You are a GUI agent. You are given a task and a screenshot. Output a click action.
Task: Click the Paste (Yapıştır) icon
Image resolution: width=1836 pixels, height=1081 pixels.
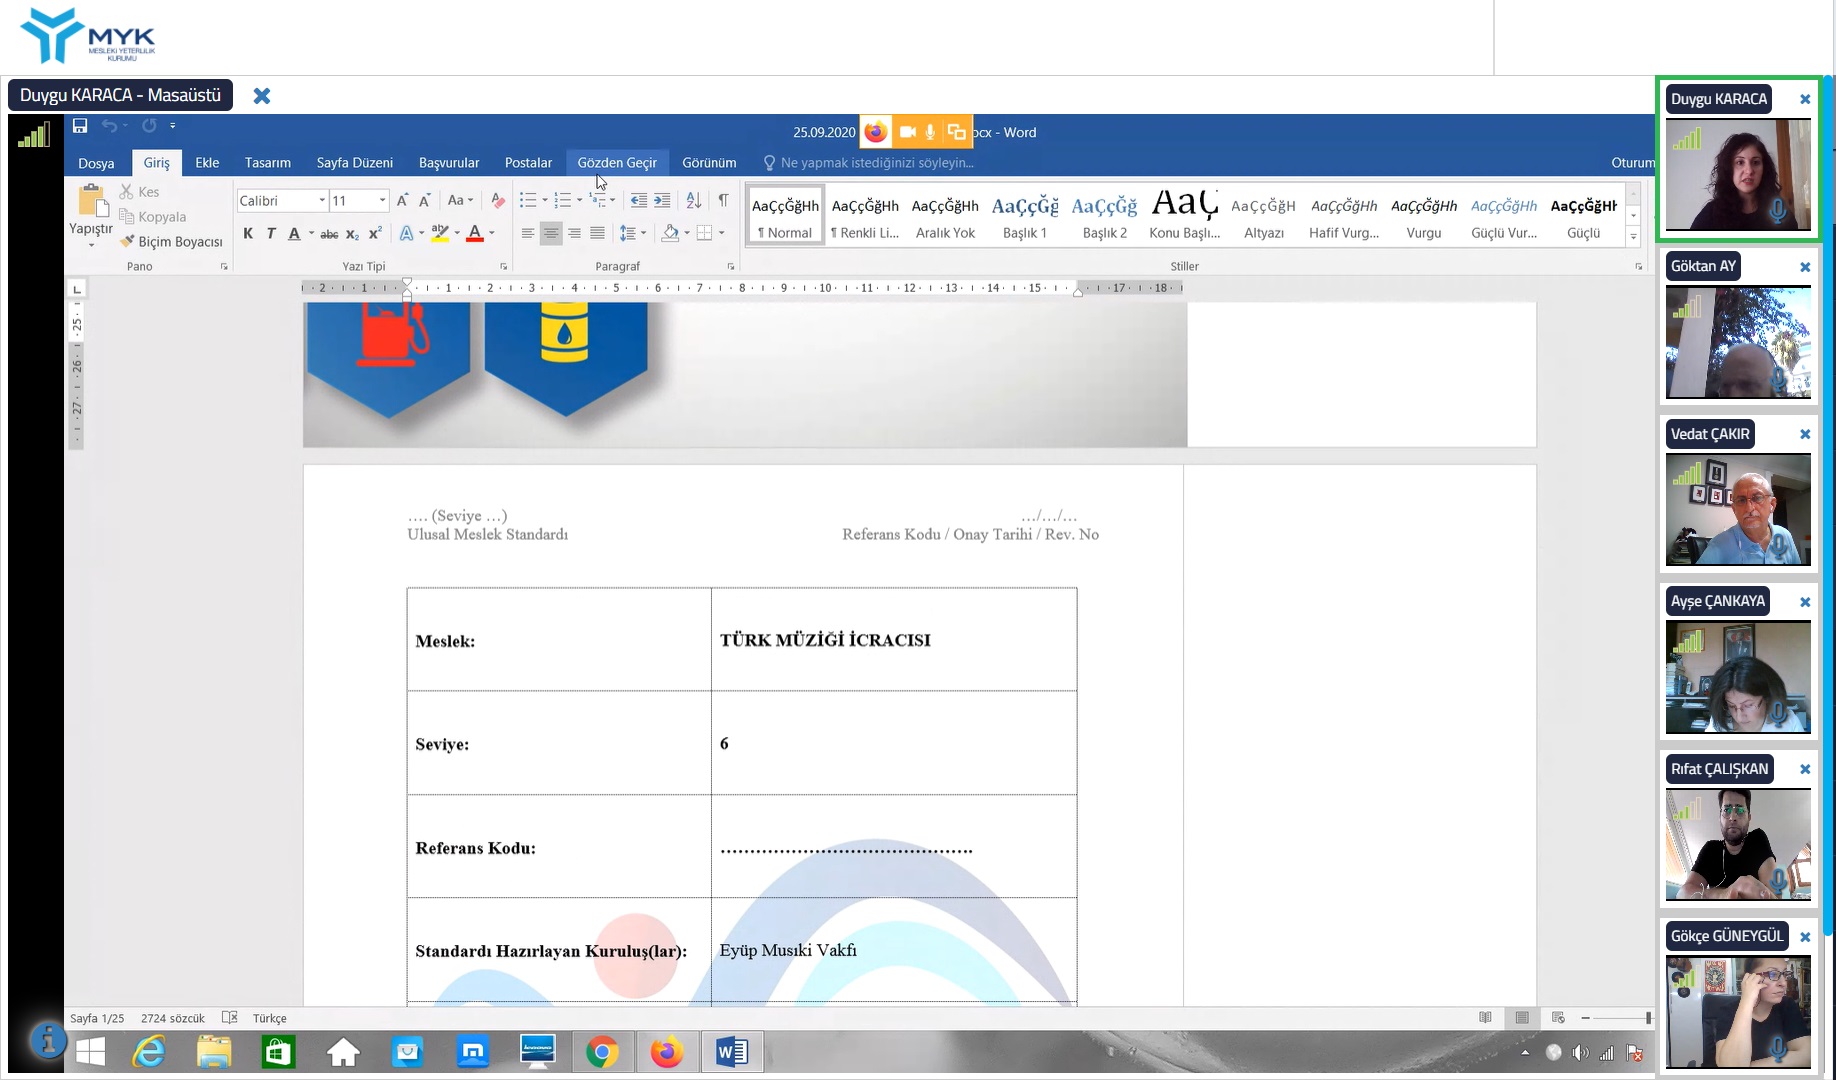coord(91,202)
